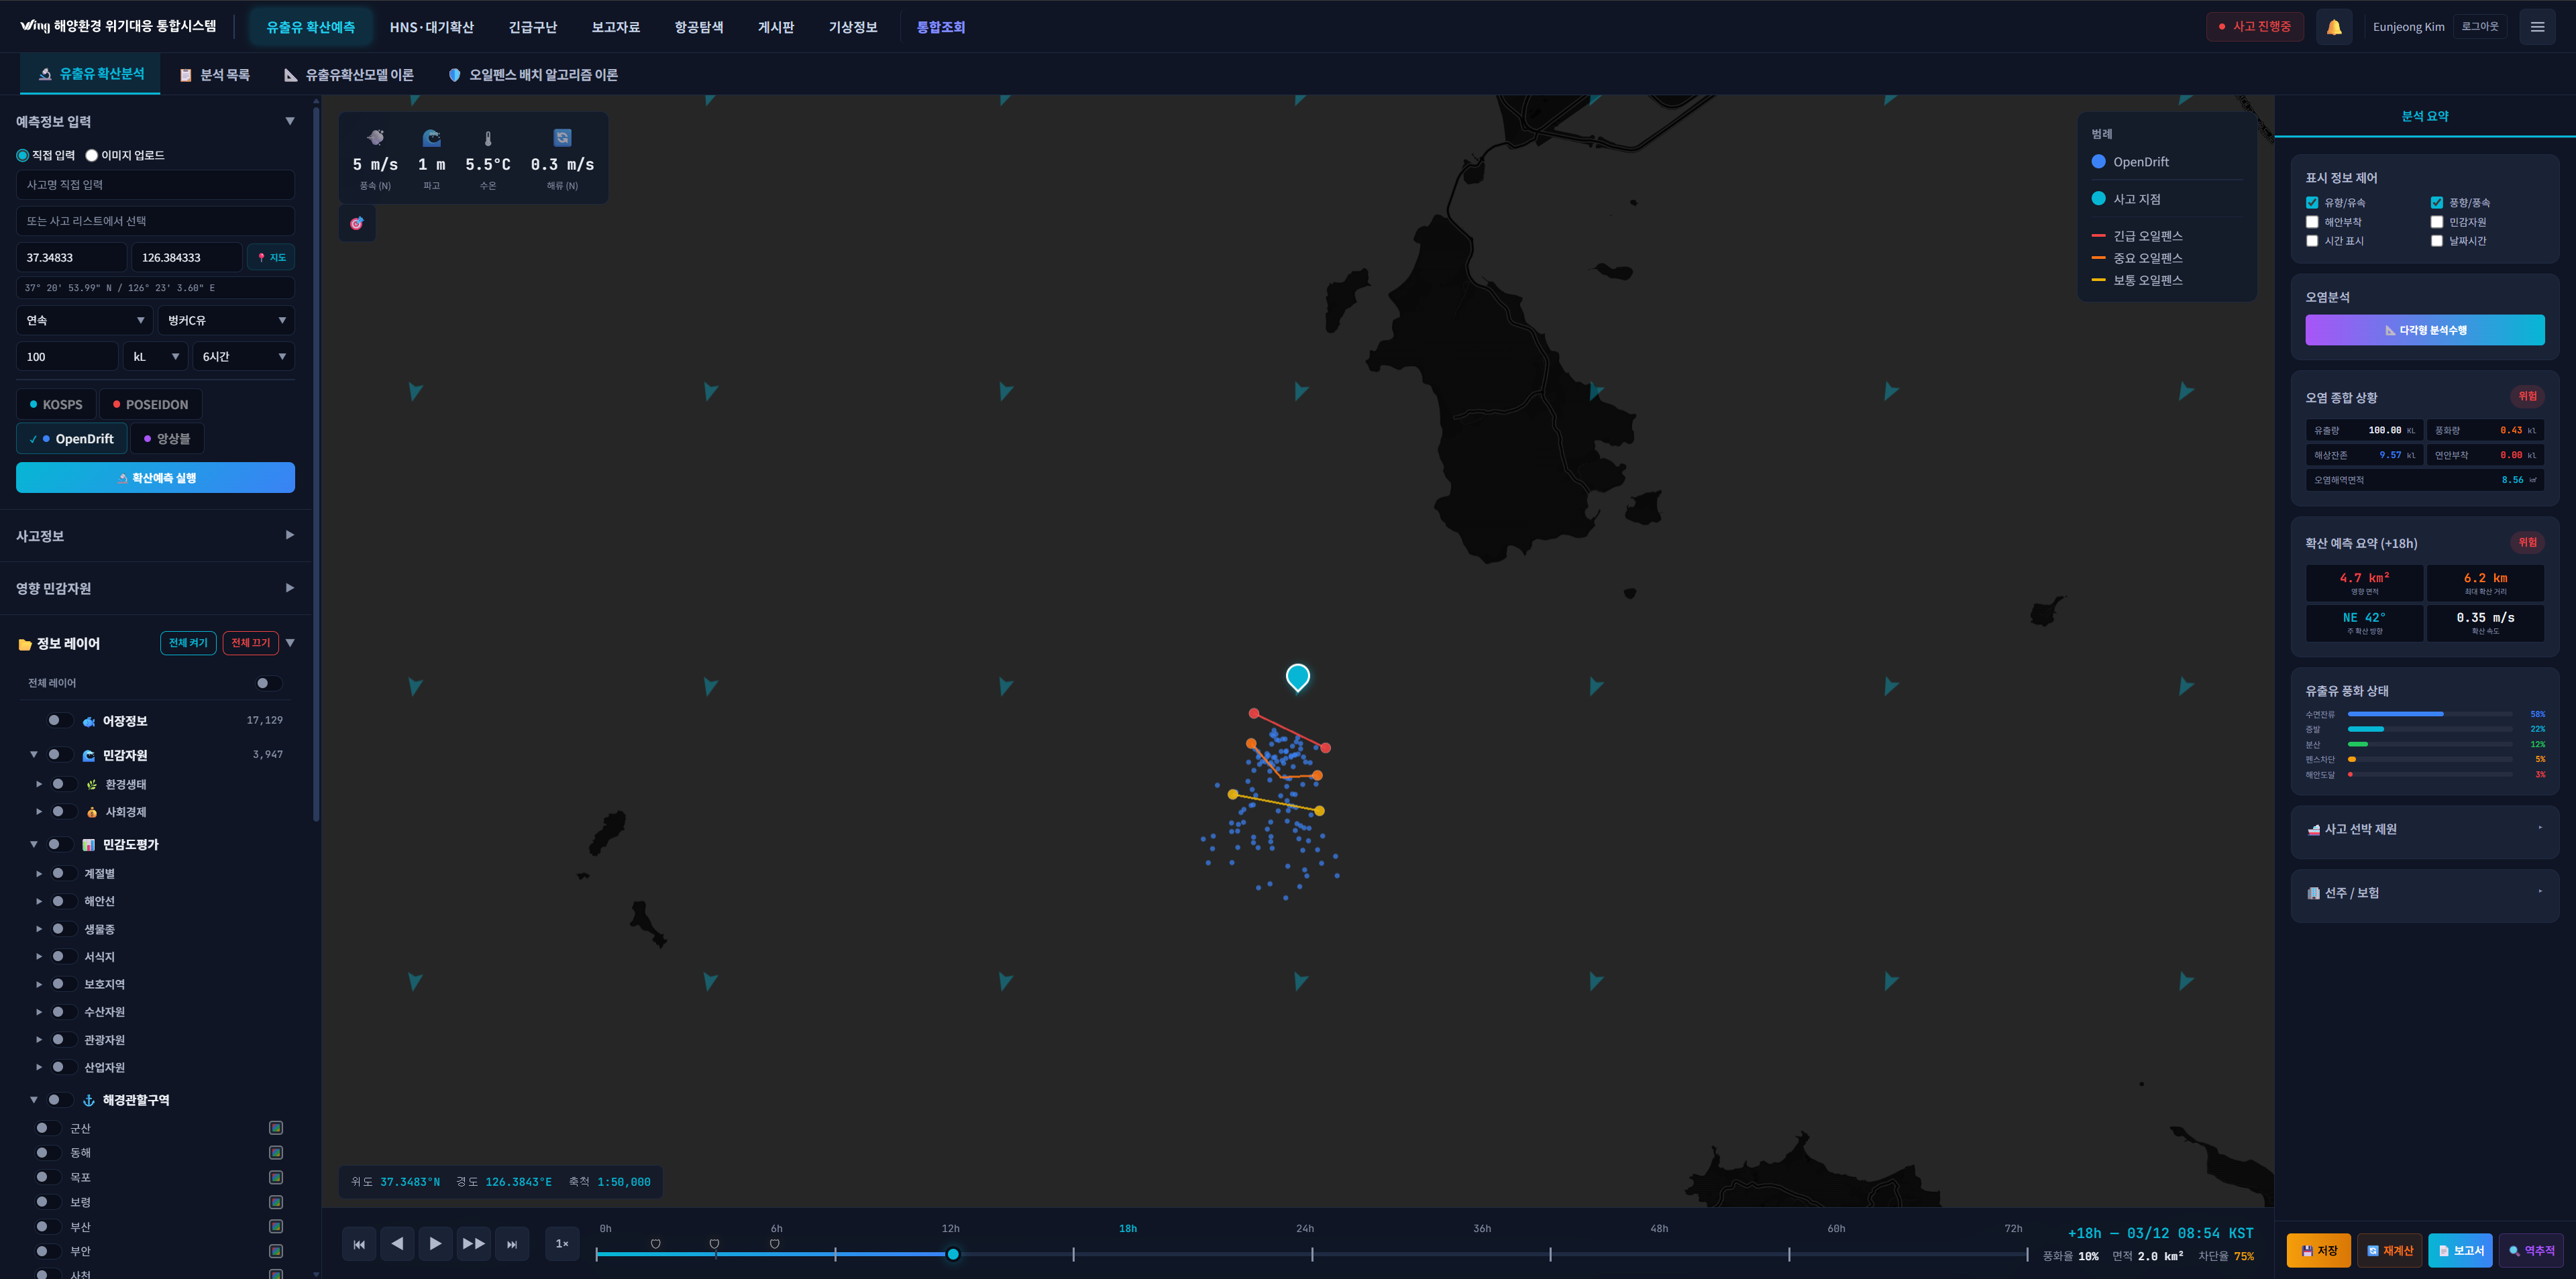Viewport: 2576px width, 1279px height.
Task: Click the incident location pin on the map
Action: pos(1297,677)
